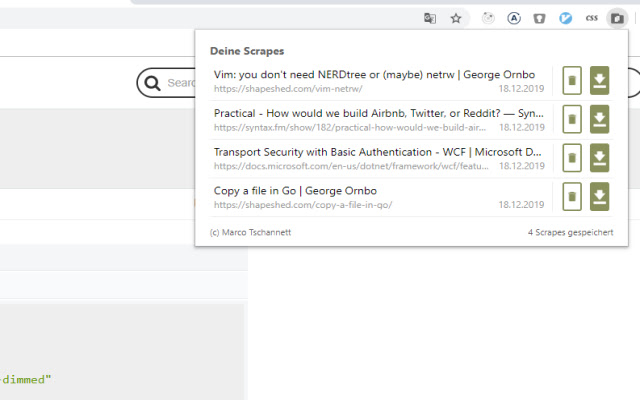
Task: Click the docs.microsoft.com dotnet URL
Action: click(x=351, y=166)
